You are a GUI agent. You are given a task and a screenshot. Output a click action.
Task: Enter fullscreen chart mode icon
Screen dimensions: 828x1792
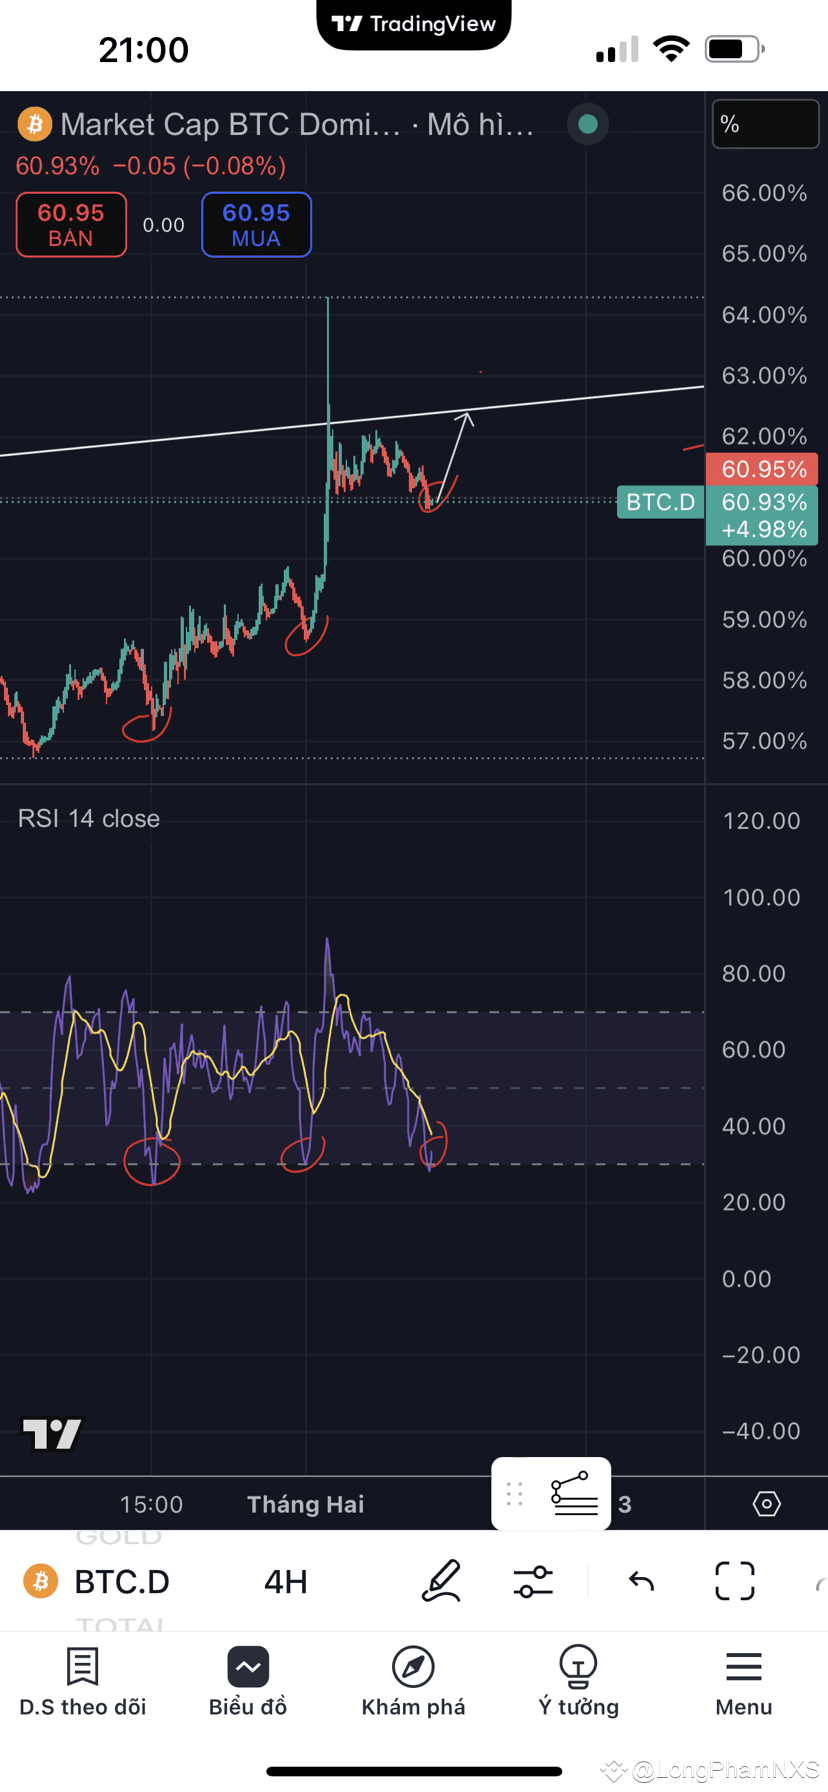(735, 1581)
